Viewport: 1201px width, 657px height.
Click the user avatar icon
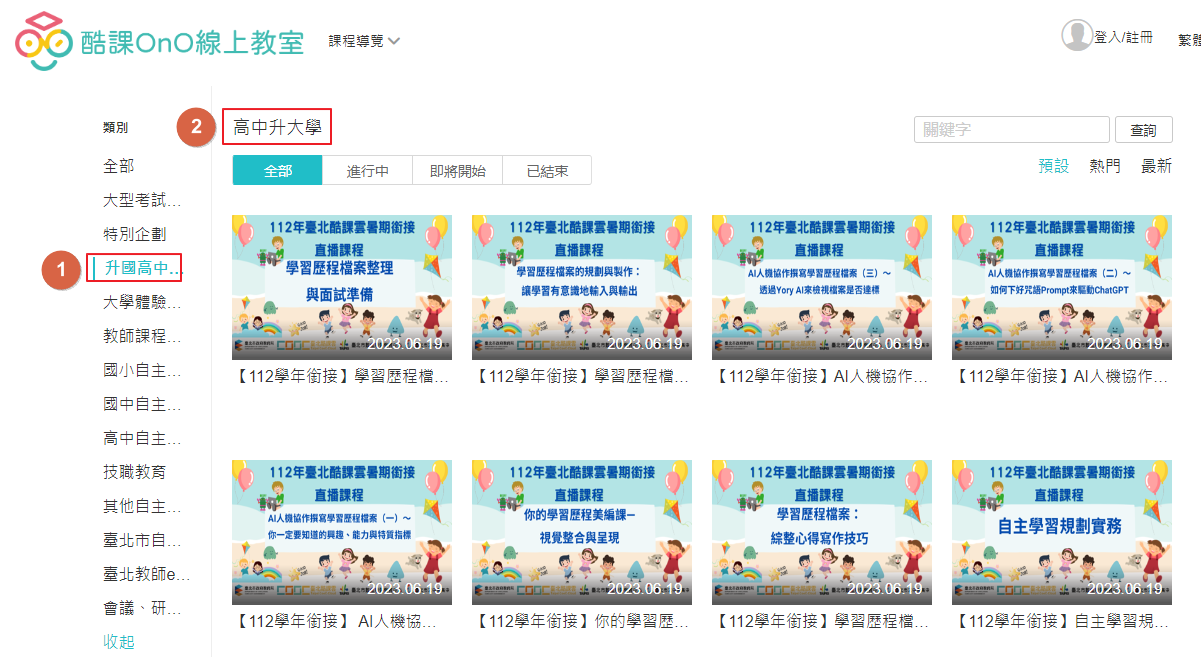tap(1077, 35)
